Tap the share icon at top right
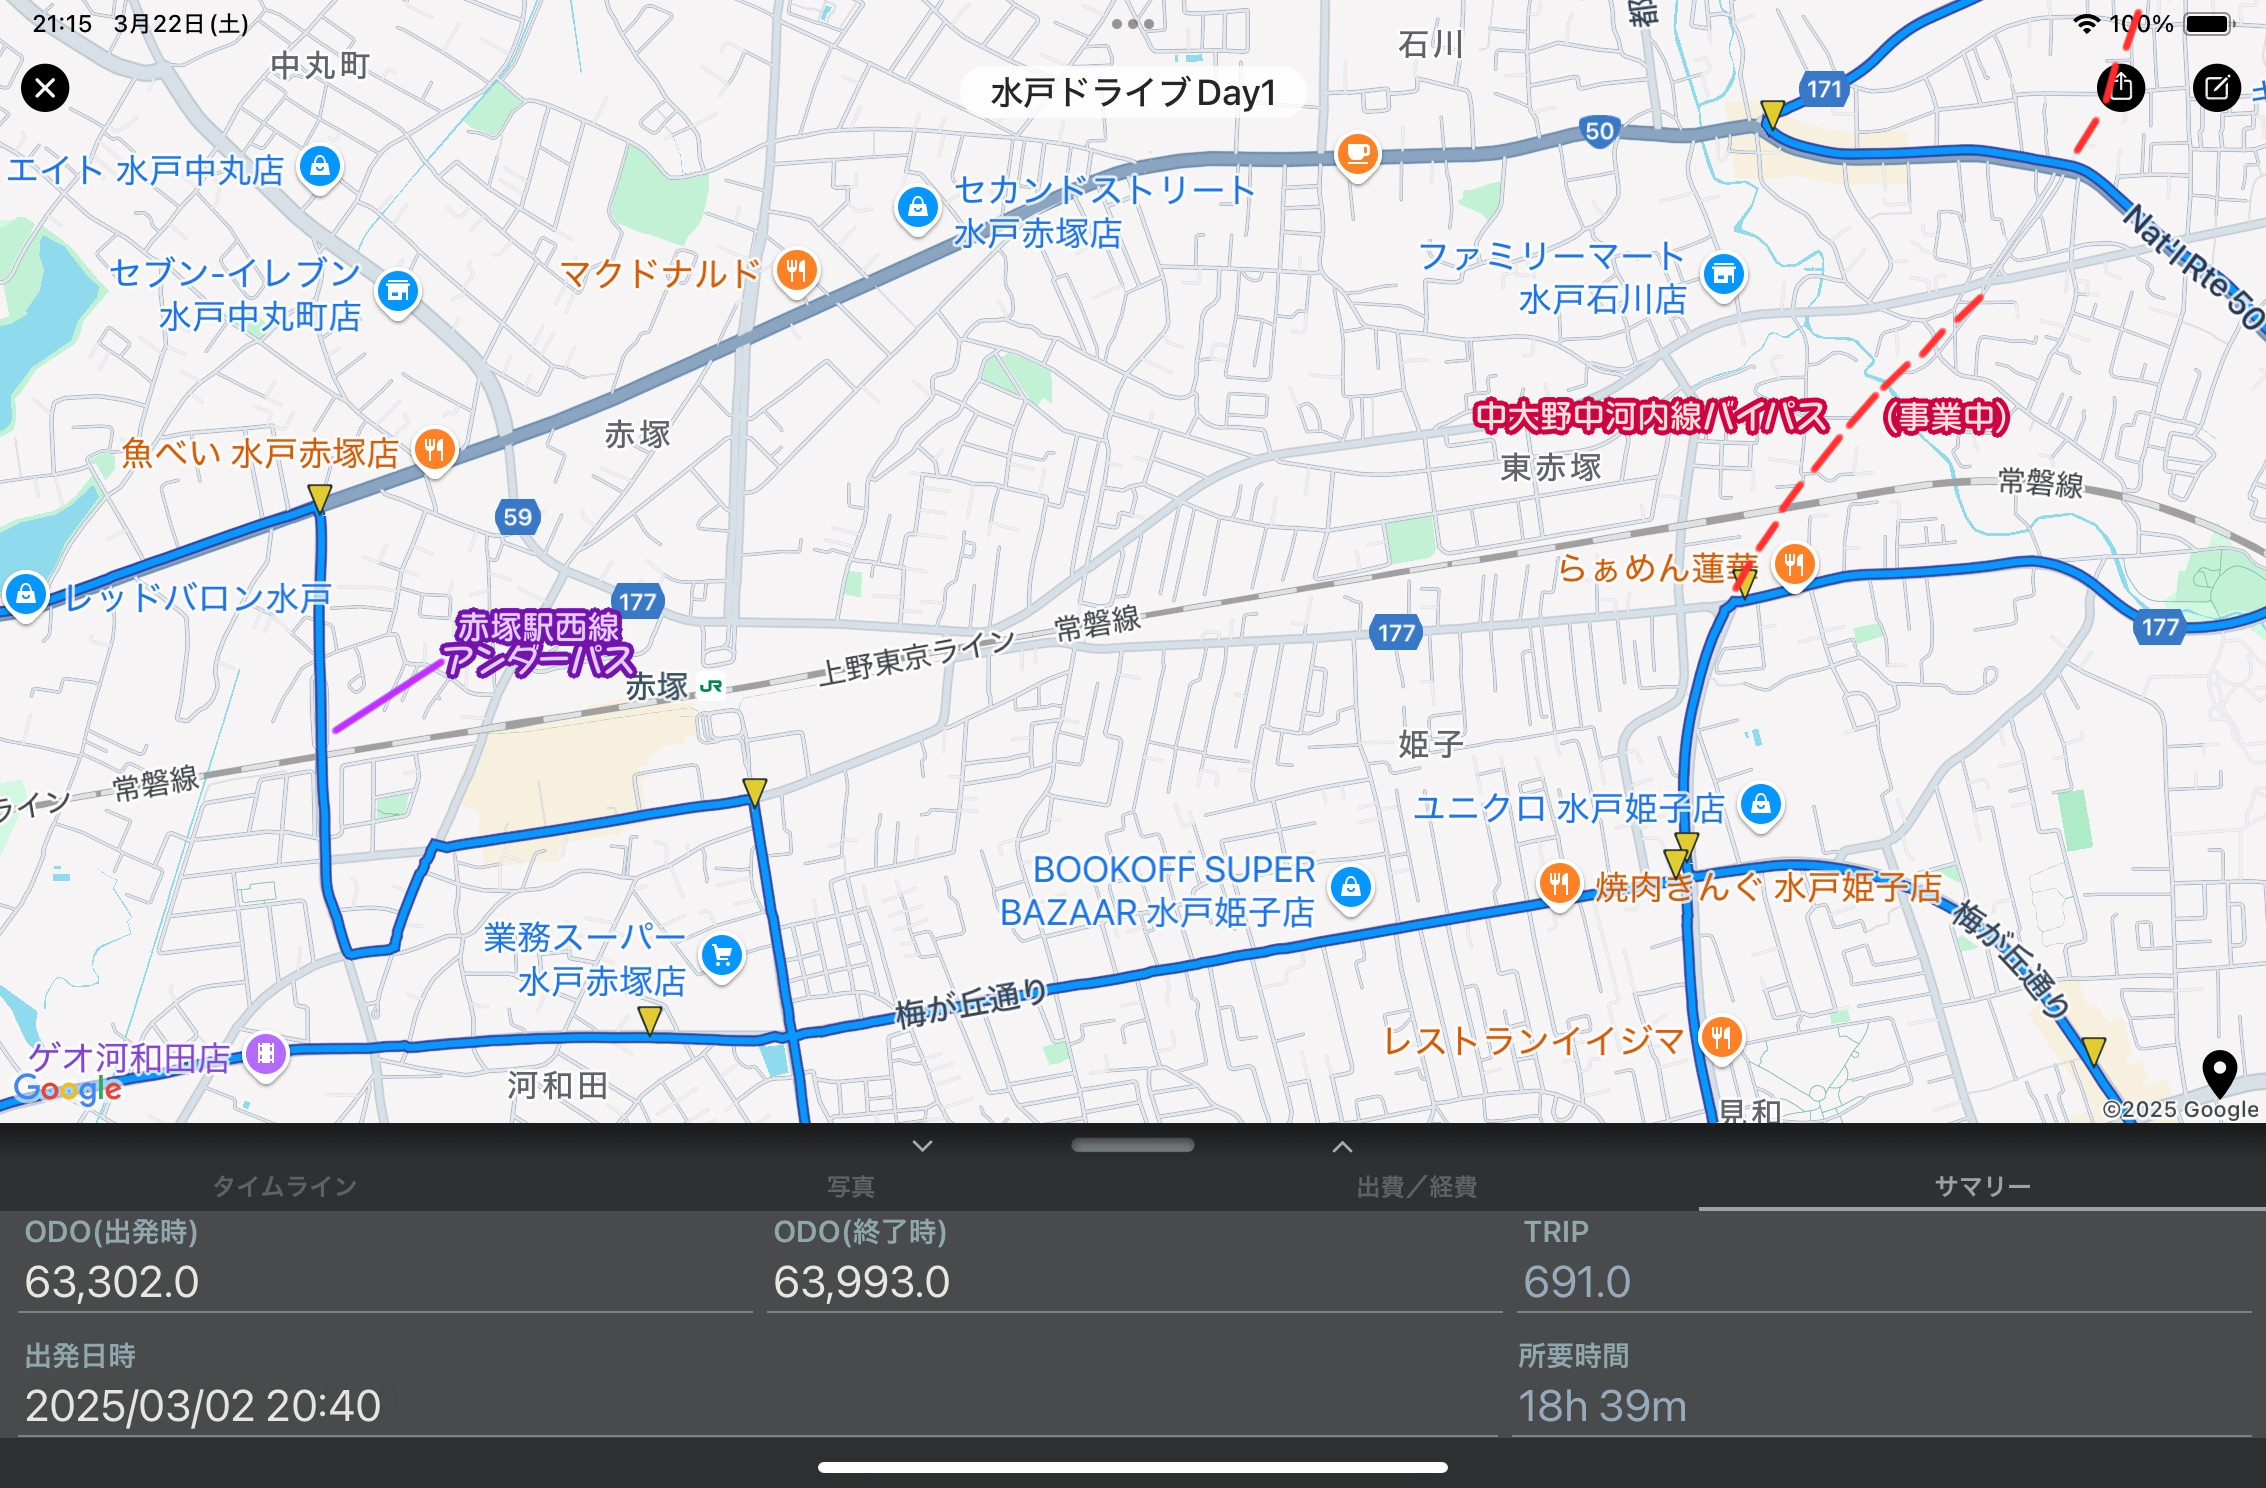 point(2121,88)
